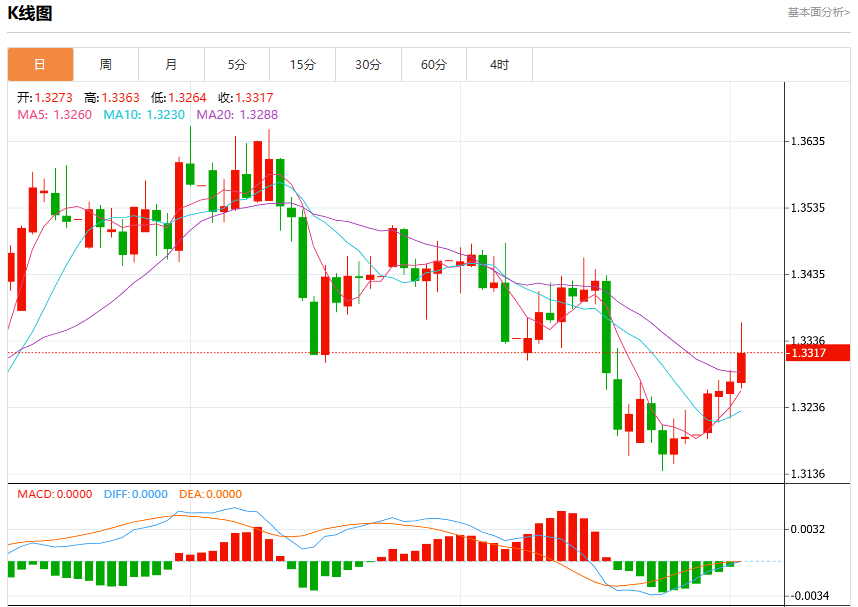Click the MACD: 0.0000 indicator label
Viewport: 858px width, 607px height.
coord(54,494)
